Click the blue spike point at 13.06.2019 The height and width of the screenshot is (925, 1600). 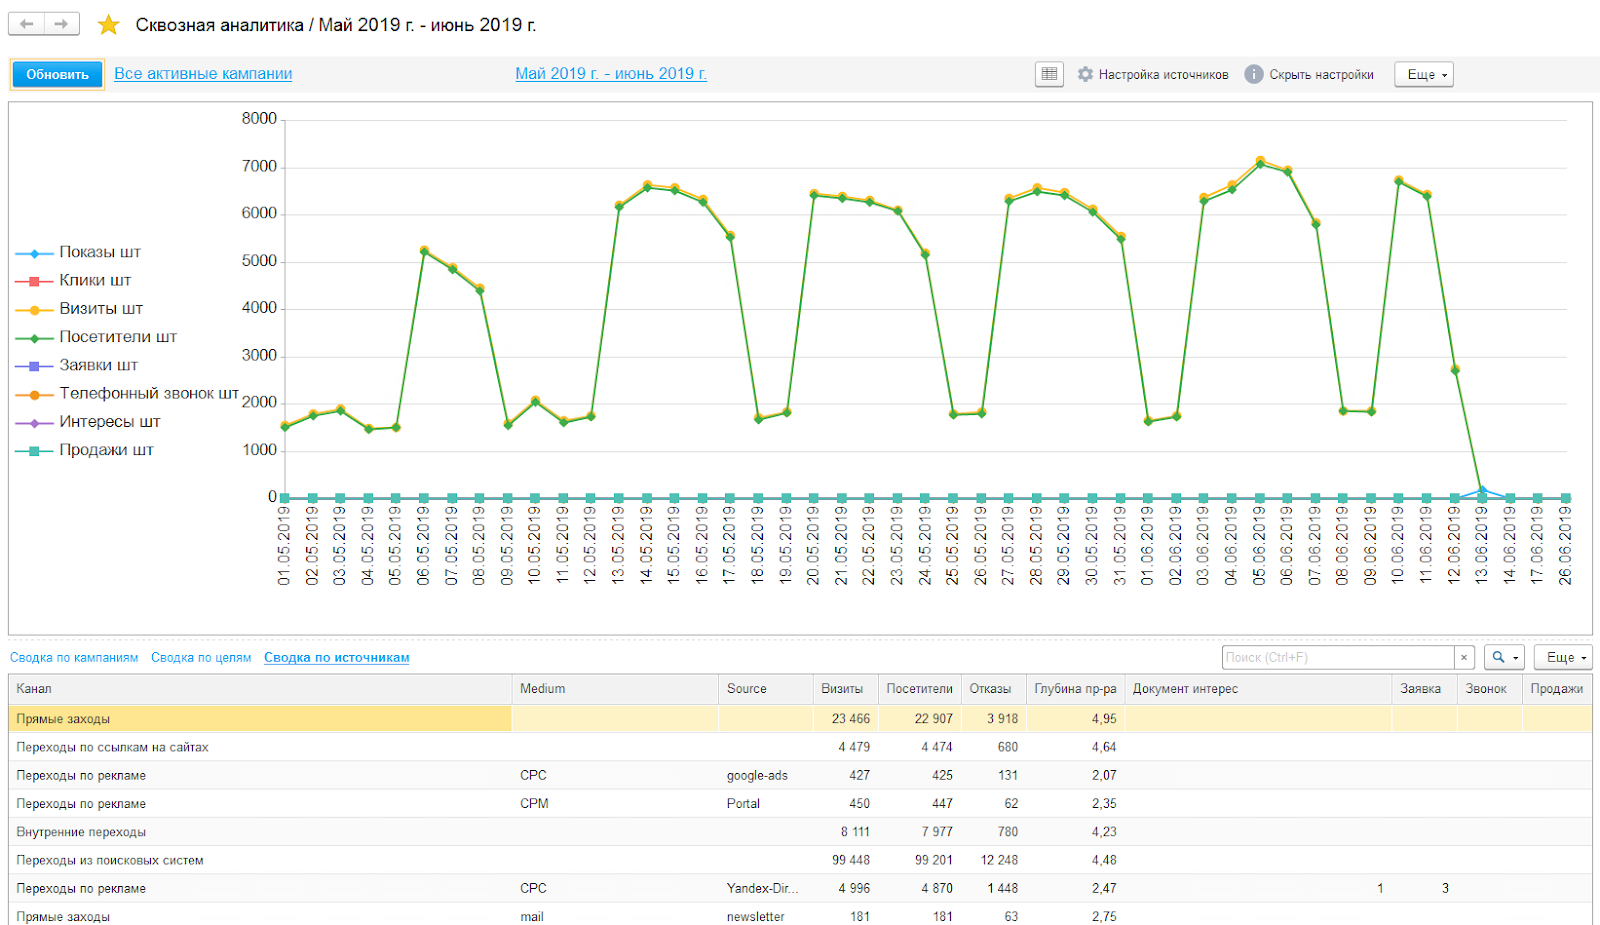click(x=1482, y=490)
